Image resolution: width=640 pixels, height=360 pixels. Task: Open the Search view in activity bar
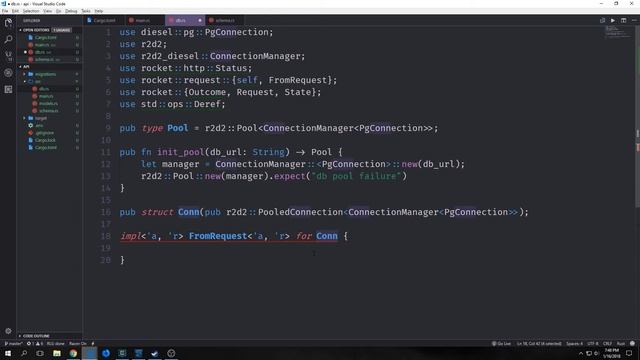coord(8,39)
